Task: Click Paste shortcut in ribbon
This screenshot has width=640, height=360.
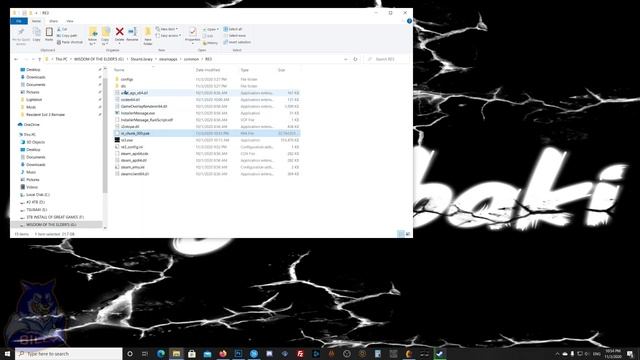Action: (70, 42)
